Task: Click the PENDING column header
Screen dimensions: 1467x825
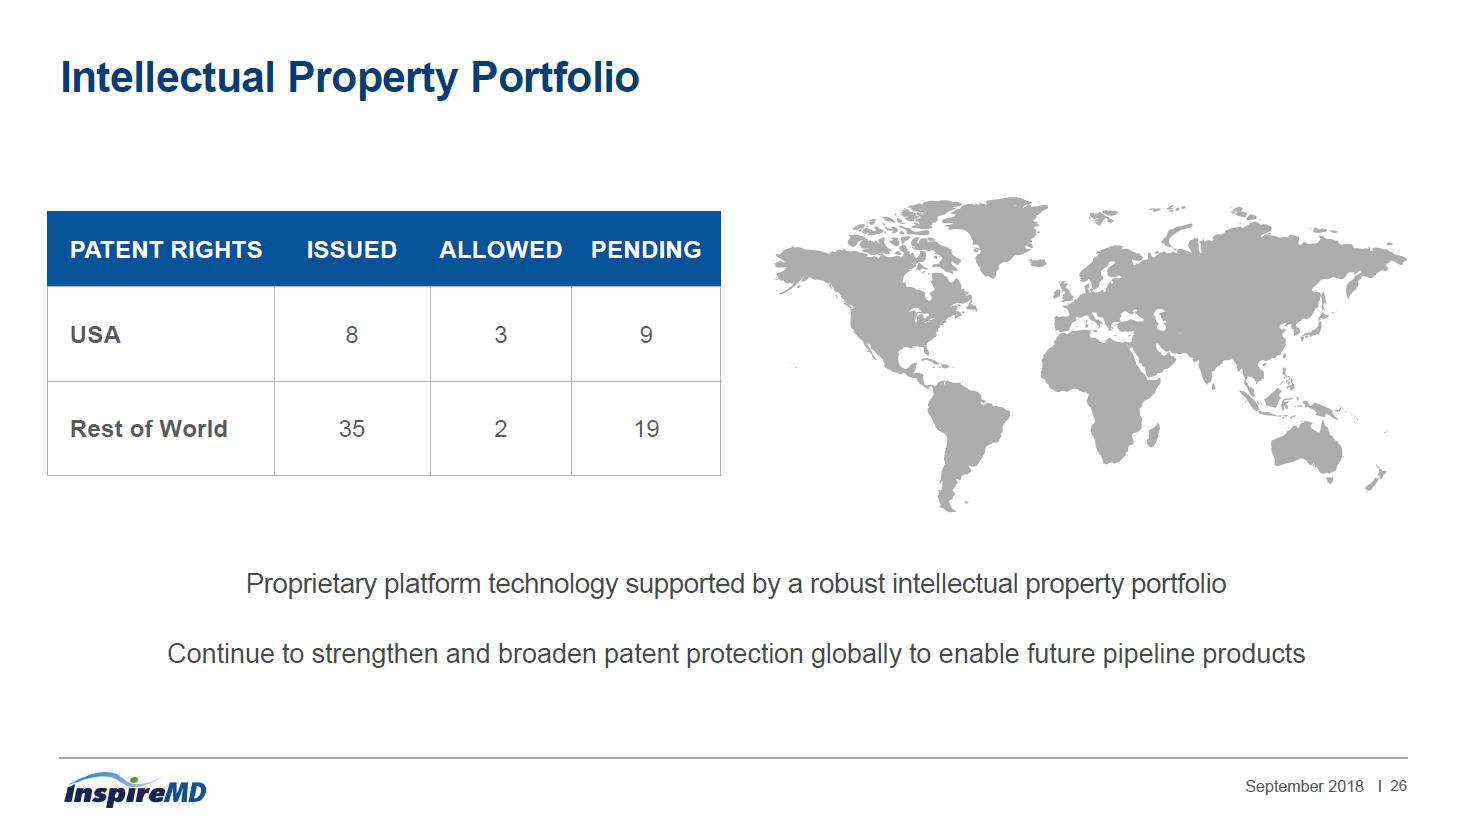Action: [646, 249]
